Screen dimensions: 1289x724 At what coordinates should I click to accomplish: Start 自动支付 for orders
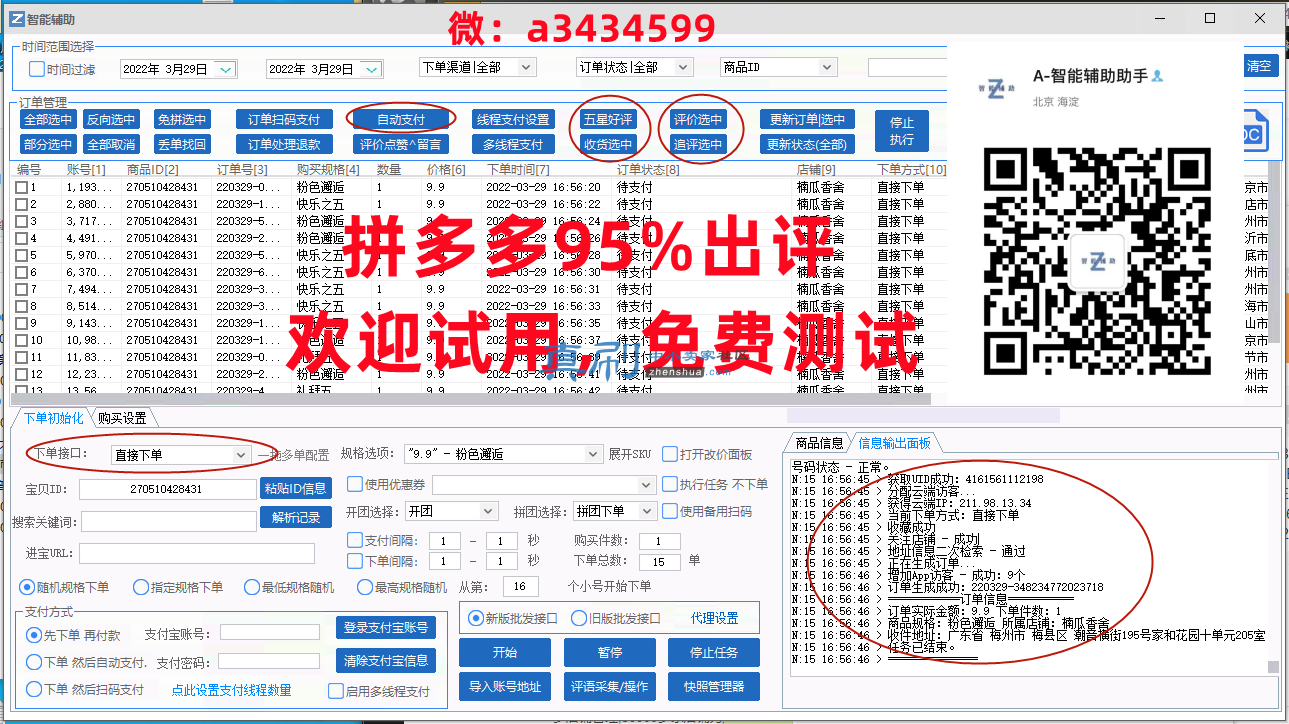pos(401,120)
